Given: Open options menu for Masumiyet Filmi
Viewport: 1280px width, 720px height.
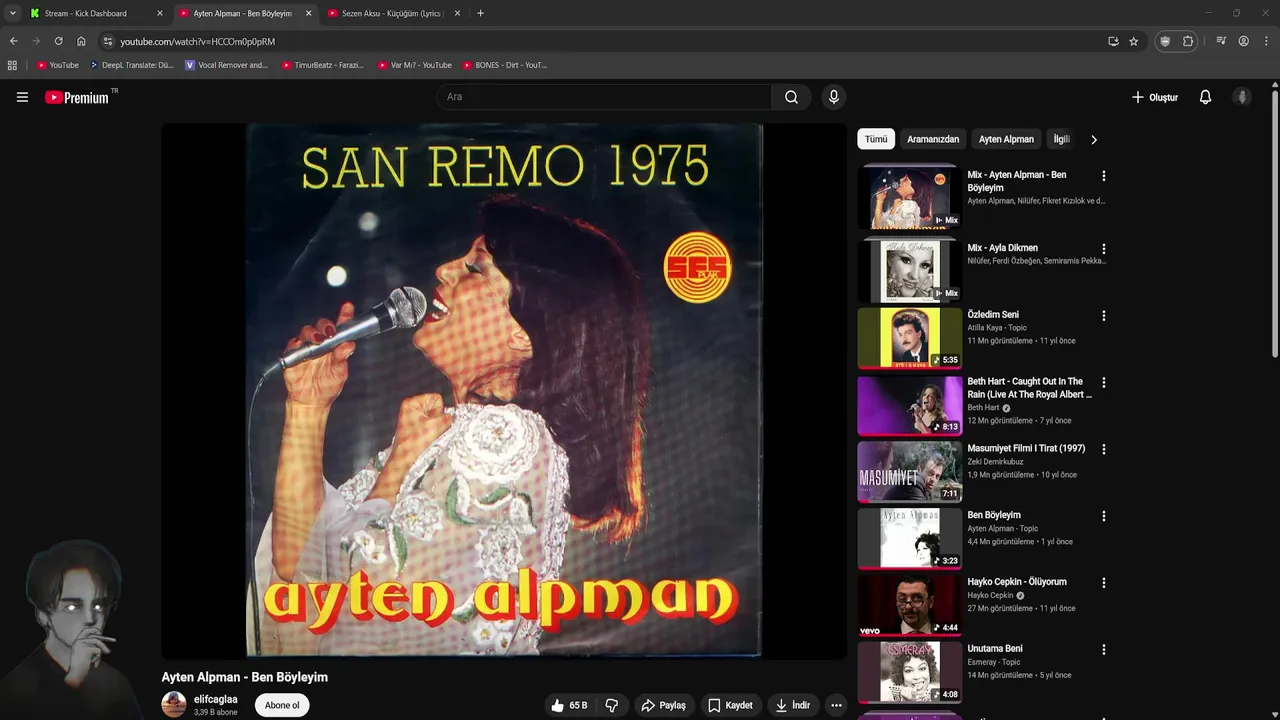Looking at the screenshot, I should (1104, 450).
